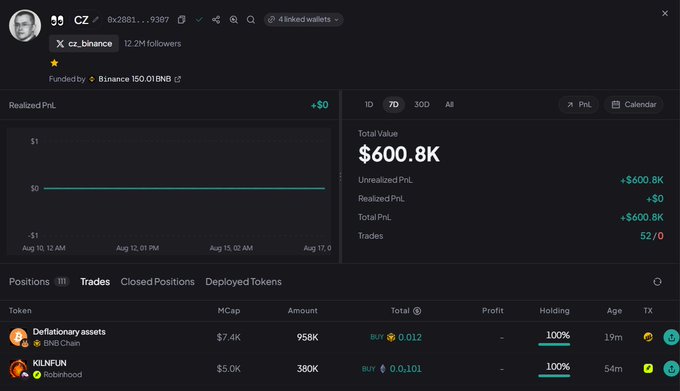Sort by the MCap column header
Image resolution: width=680 pixels, height=391 pixels.
coord(229,311)
